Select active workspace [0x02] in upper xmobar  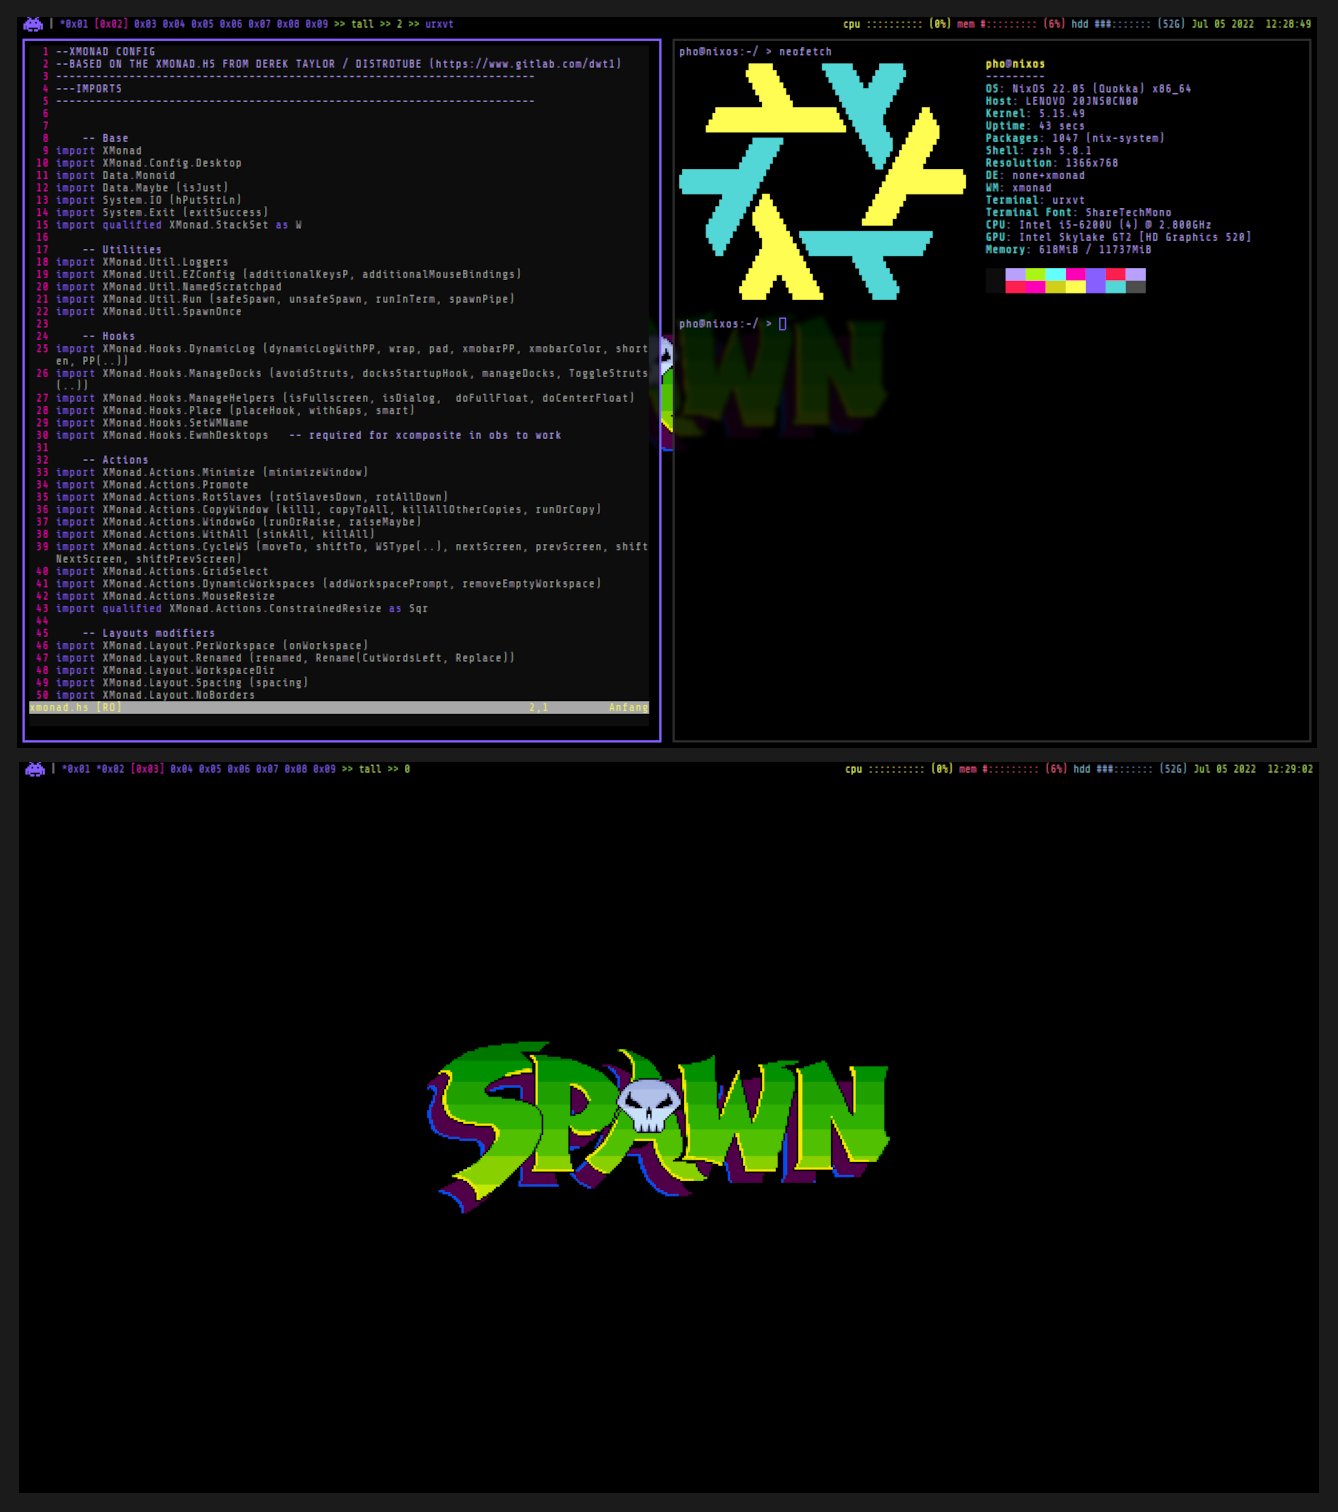[x=112, y=24]
